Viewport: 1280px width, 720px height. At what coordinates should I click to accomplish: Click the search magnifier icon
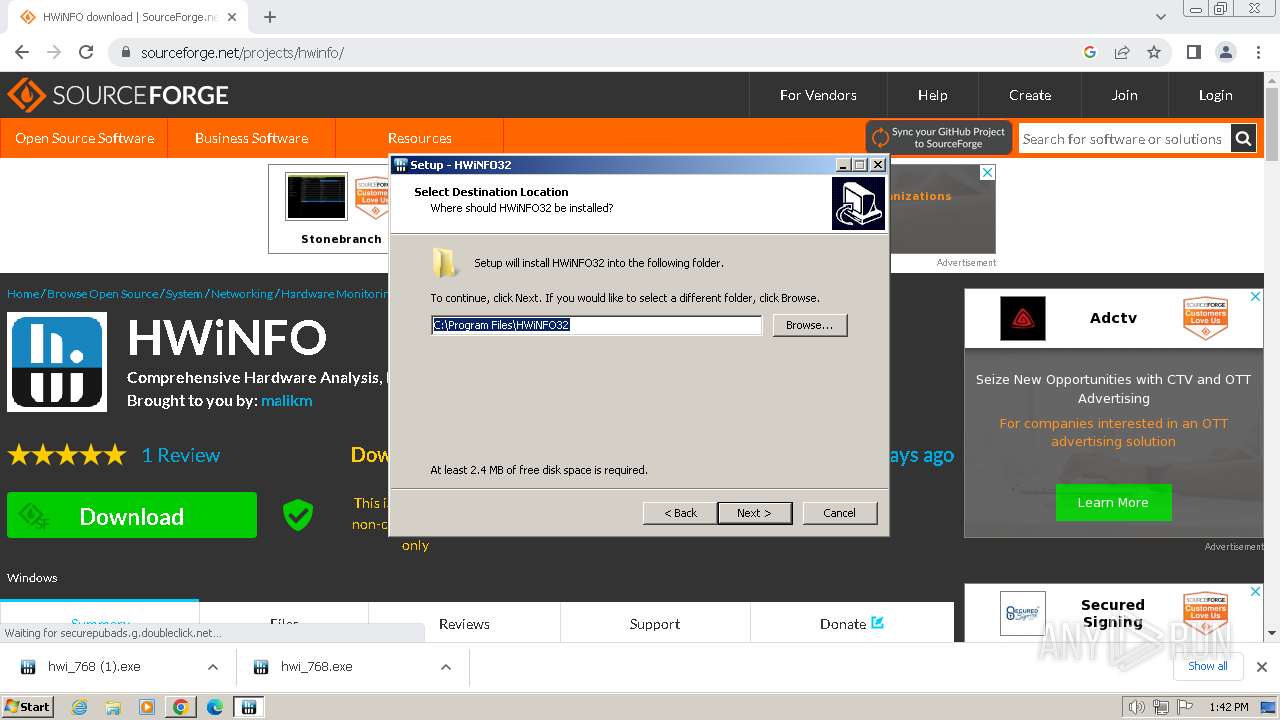(1243, 139)
